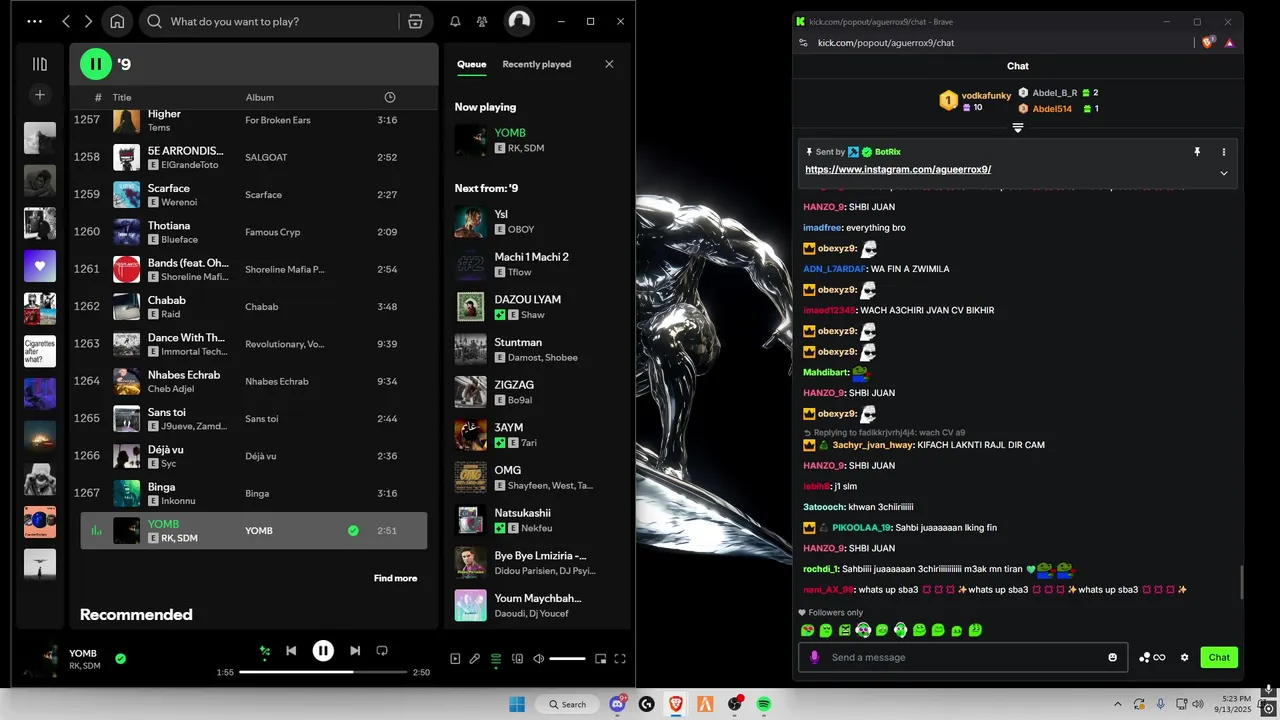
Task: Show lyrics with microphone icon
Action: (475, 659)
